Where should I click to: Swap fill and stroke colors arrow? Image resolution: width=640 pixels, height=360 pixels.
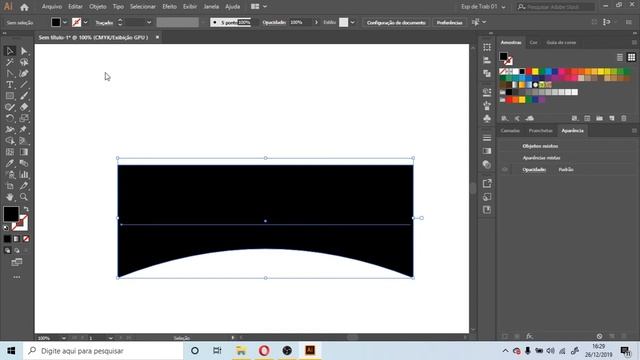pos(26,209)
